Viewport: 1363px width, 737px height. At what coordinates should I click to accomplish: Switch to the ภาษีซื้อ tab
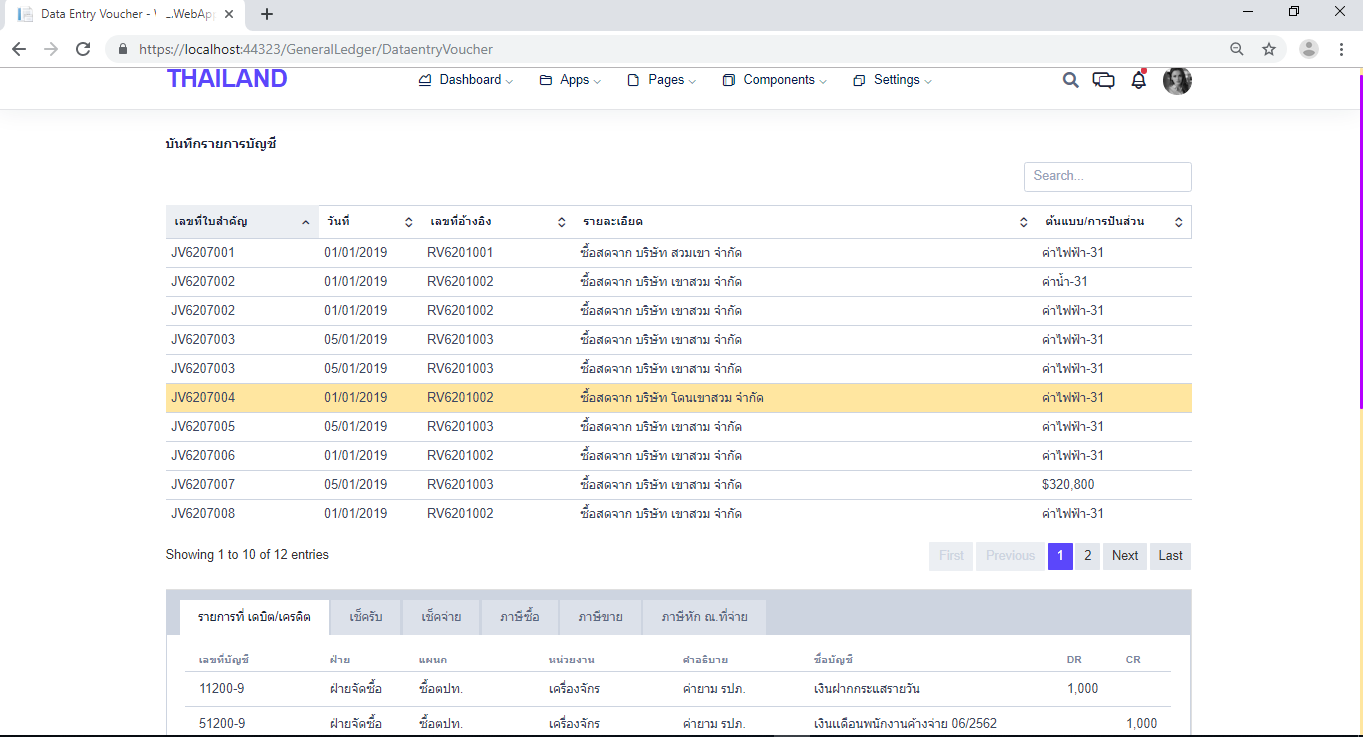coord(519,617)
